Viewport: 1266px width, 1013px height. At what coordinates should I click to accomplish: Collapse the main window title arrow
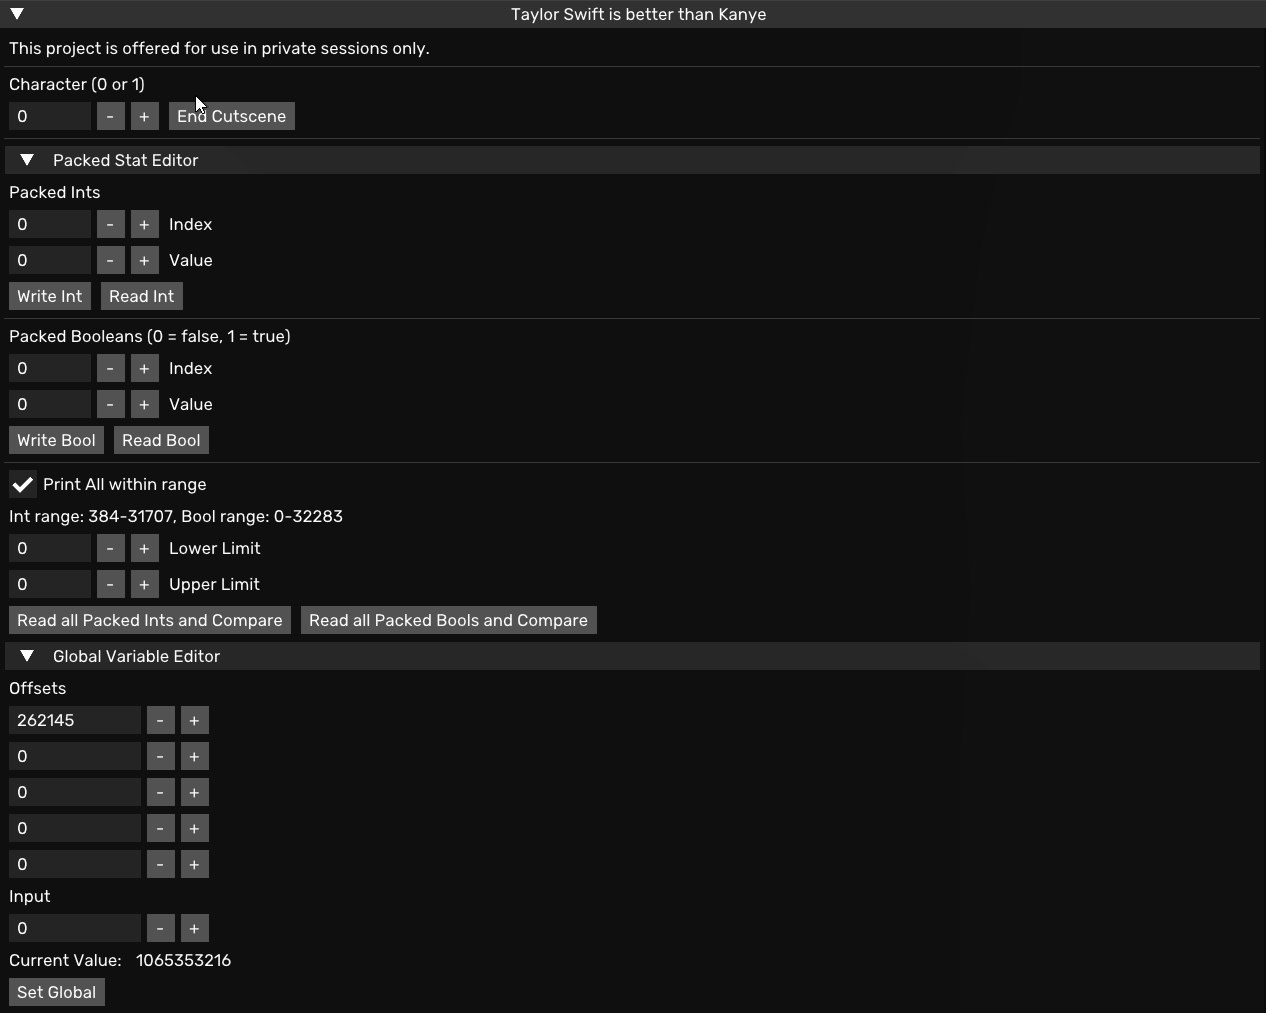(17, 14)
